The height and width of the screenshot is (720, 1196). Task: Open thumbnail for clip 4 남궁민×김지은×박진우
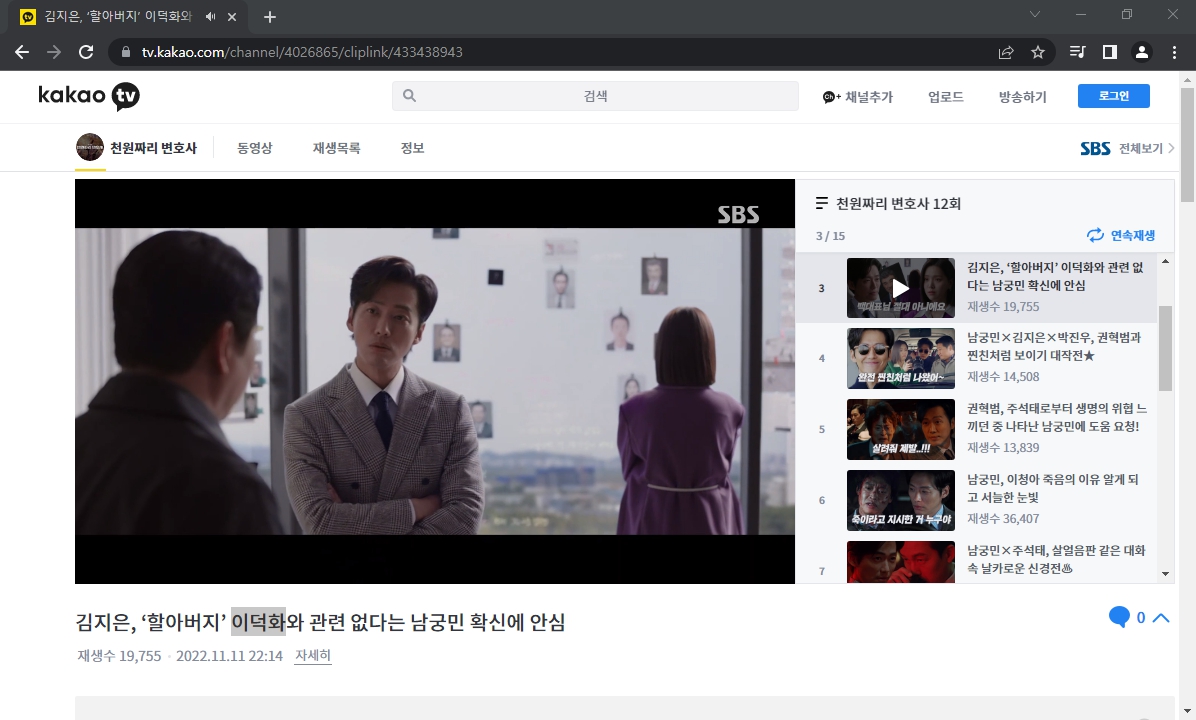point(901,358)
